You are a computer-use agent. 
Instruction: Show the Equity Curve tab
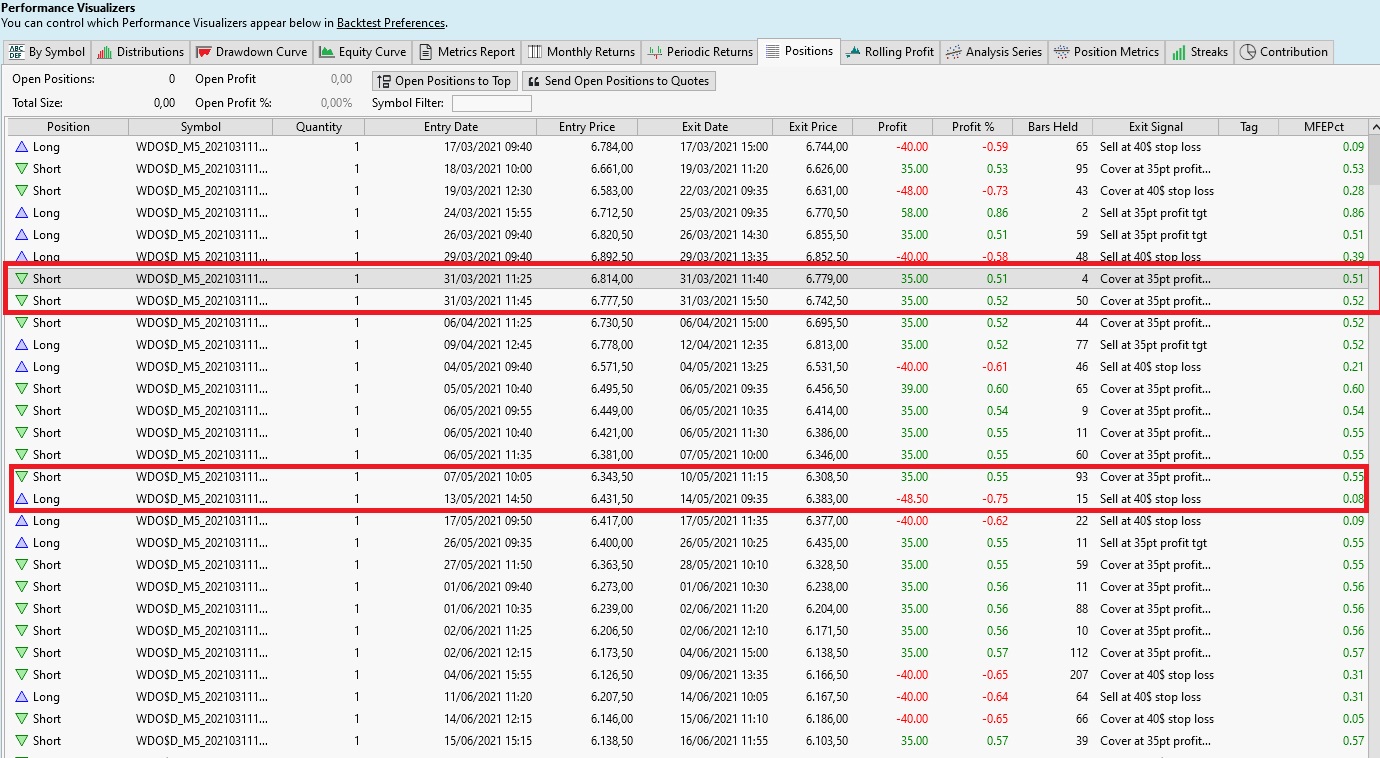[362, 52]
